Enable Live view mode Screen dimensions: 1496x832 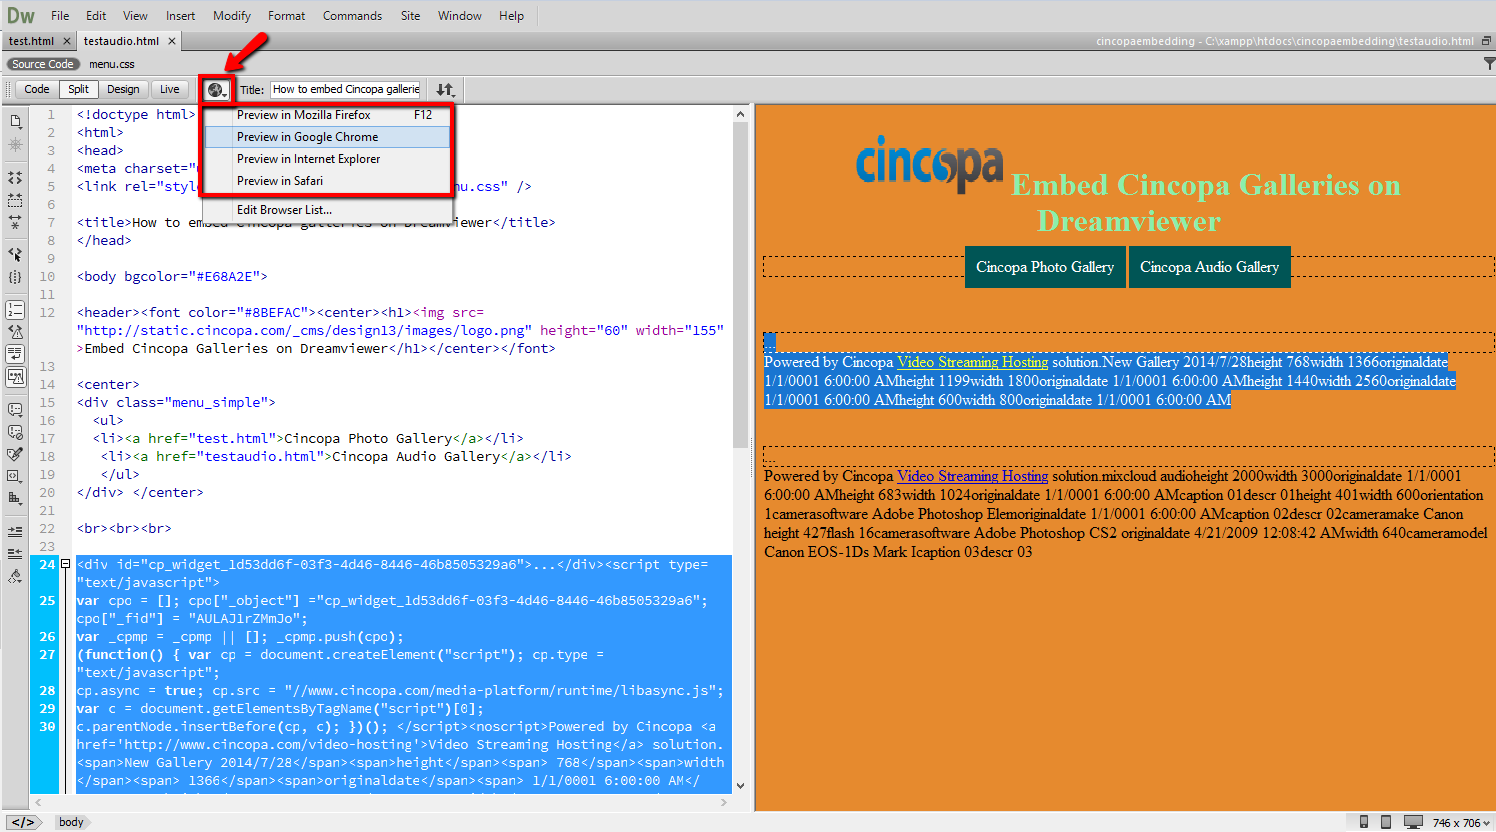tap(170, 90)
